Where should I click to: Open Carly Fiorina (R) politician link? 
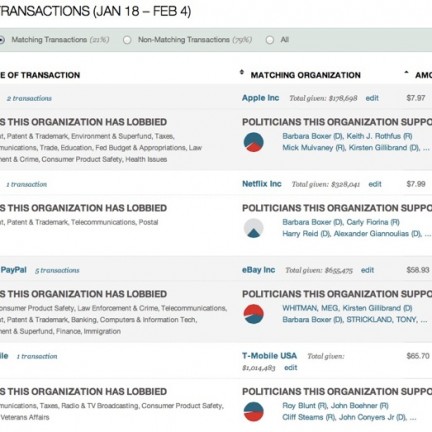coord(373,222)
